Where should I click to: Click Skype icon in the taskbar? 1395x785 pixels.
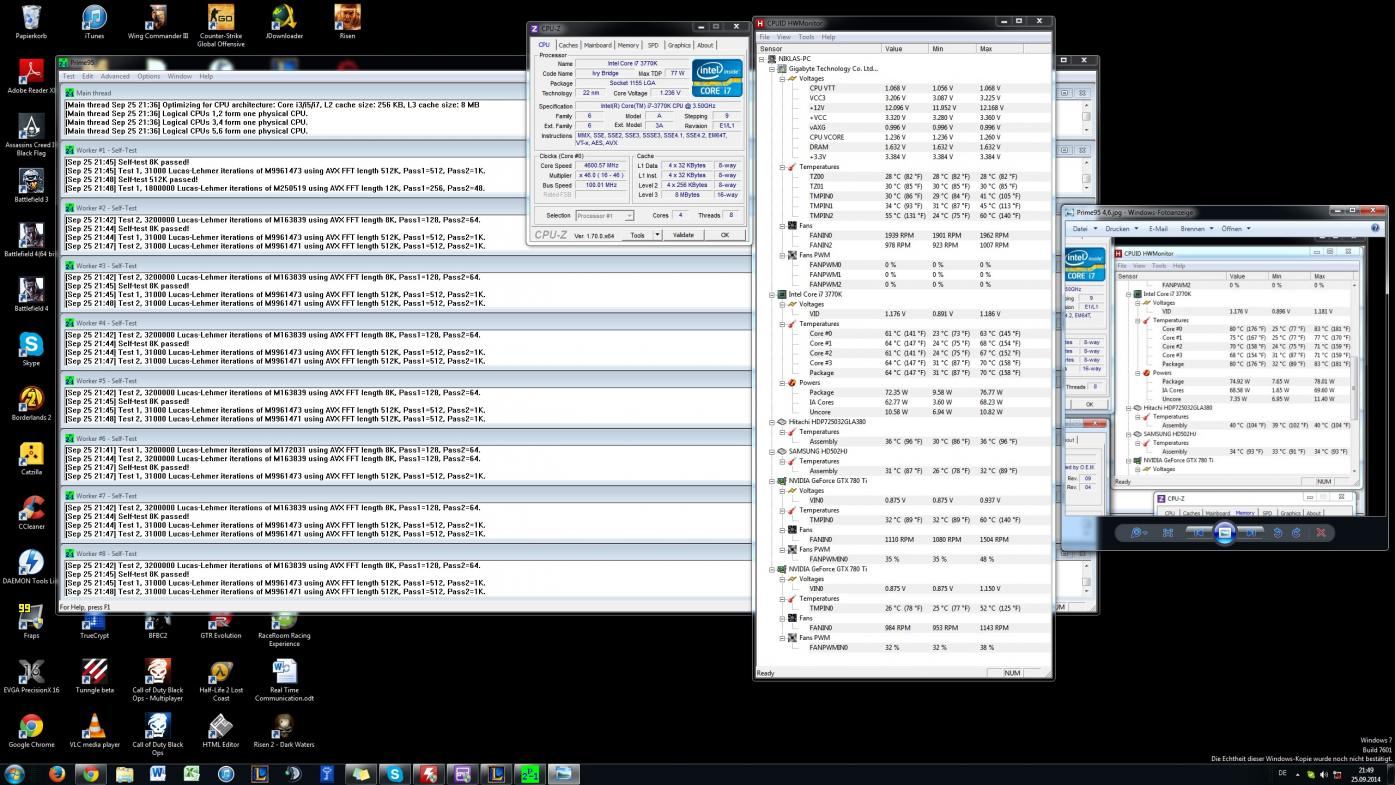click(x=395, y=773)
